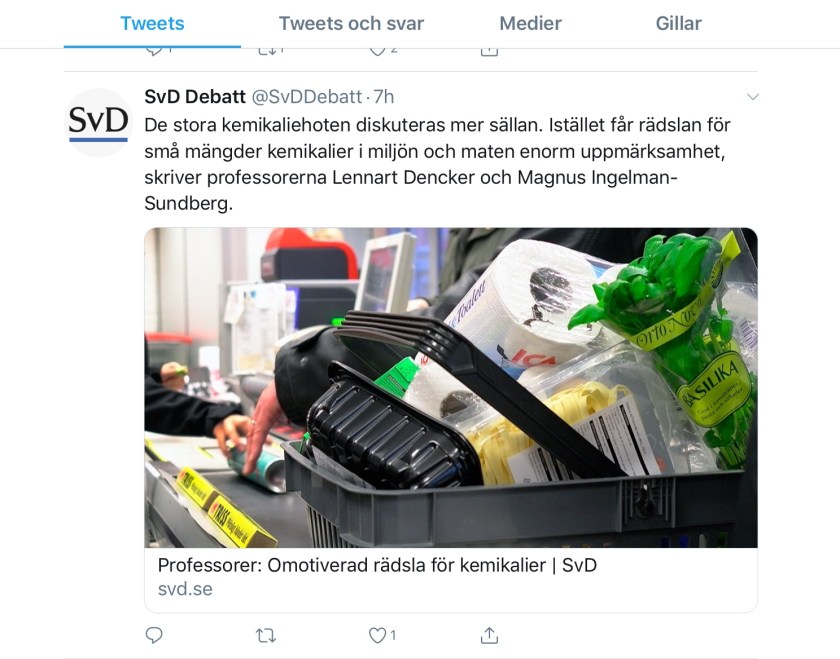Open the SvD Debatt account name
840x659 pixels.
click(x=195, y=96)
